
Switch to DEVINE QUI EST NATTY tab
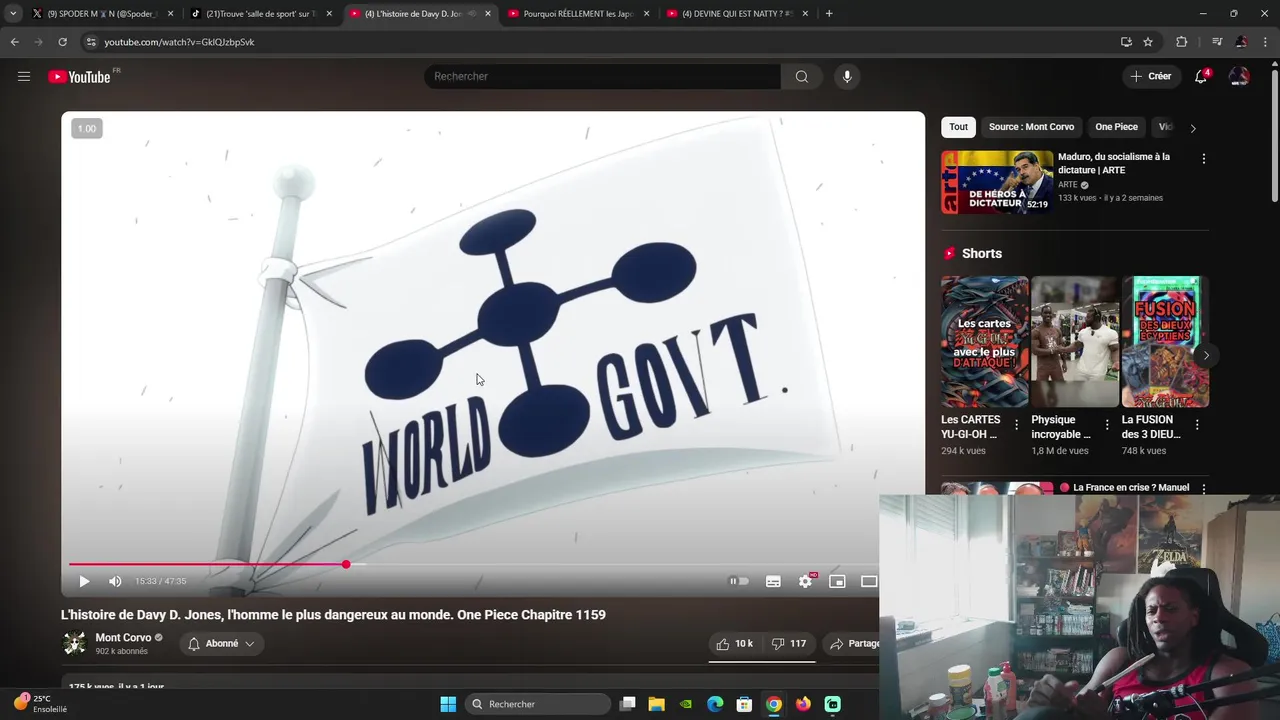click(738, 14)
